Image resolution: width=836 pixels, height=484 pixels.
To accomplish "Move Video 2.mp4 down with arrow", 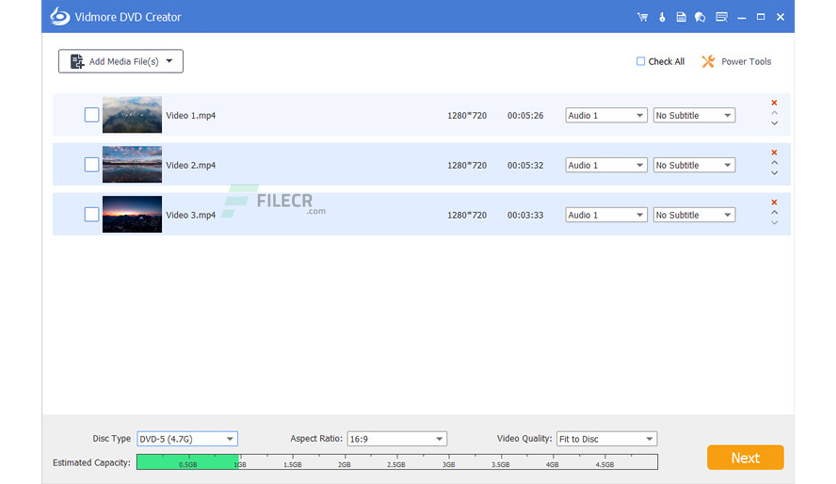I will (775, 173).
